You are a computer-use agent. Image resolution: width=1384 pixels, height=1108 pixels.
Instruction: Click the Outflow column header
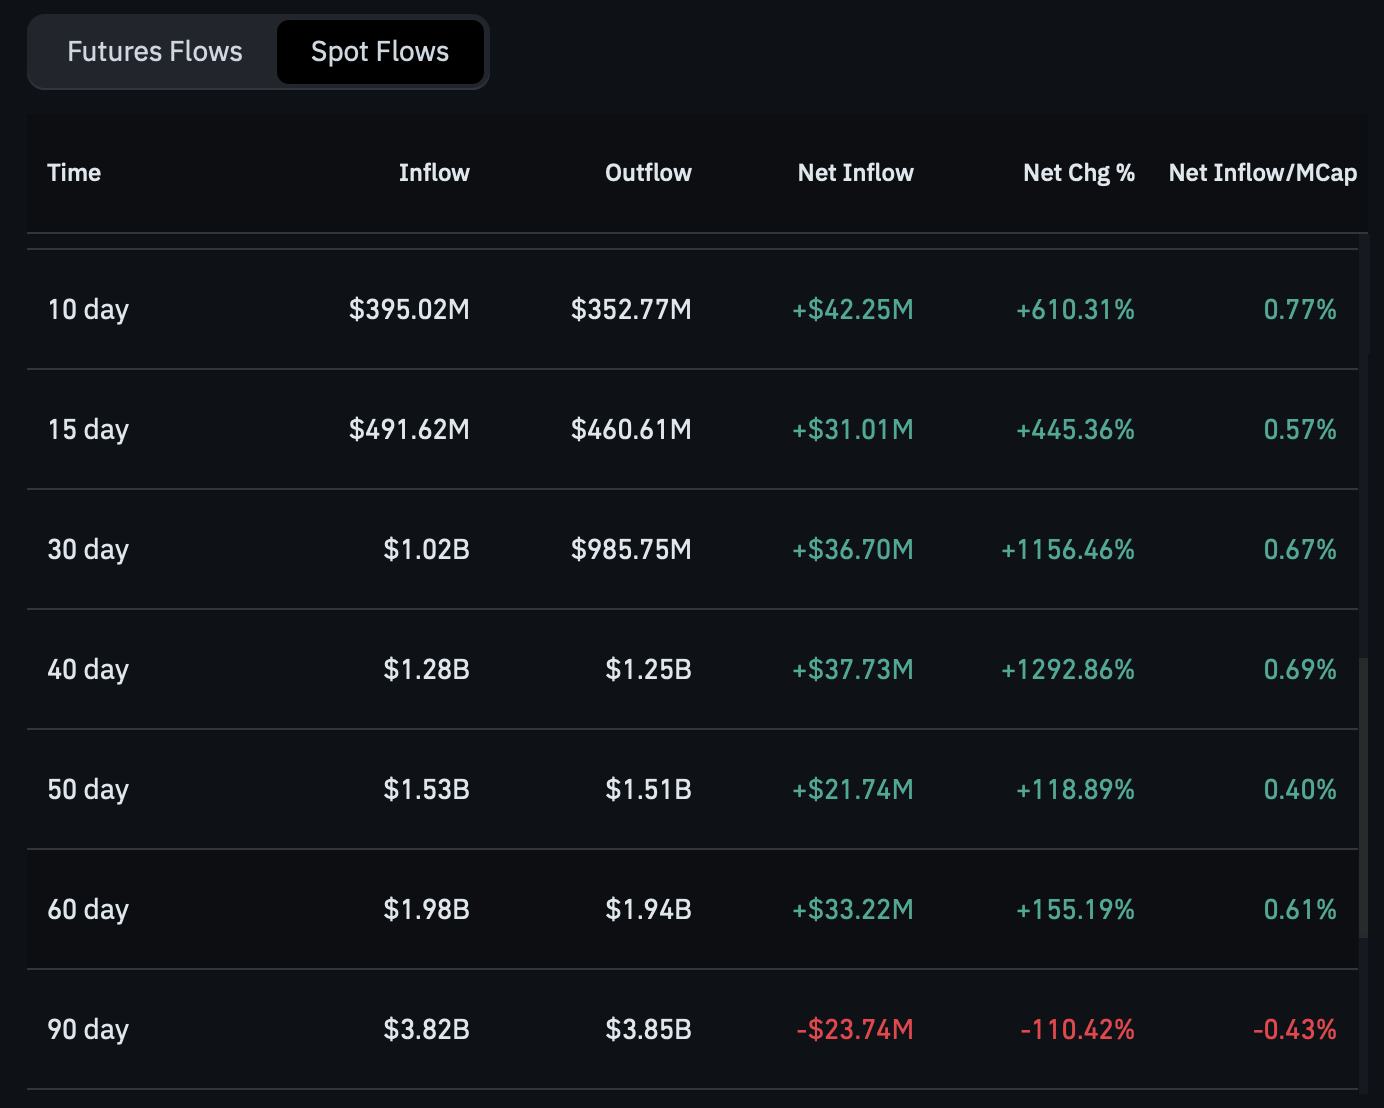(648, 173)
